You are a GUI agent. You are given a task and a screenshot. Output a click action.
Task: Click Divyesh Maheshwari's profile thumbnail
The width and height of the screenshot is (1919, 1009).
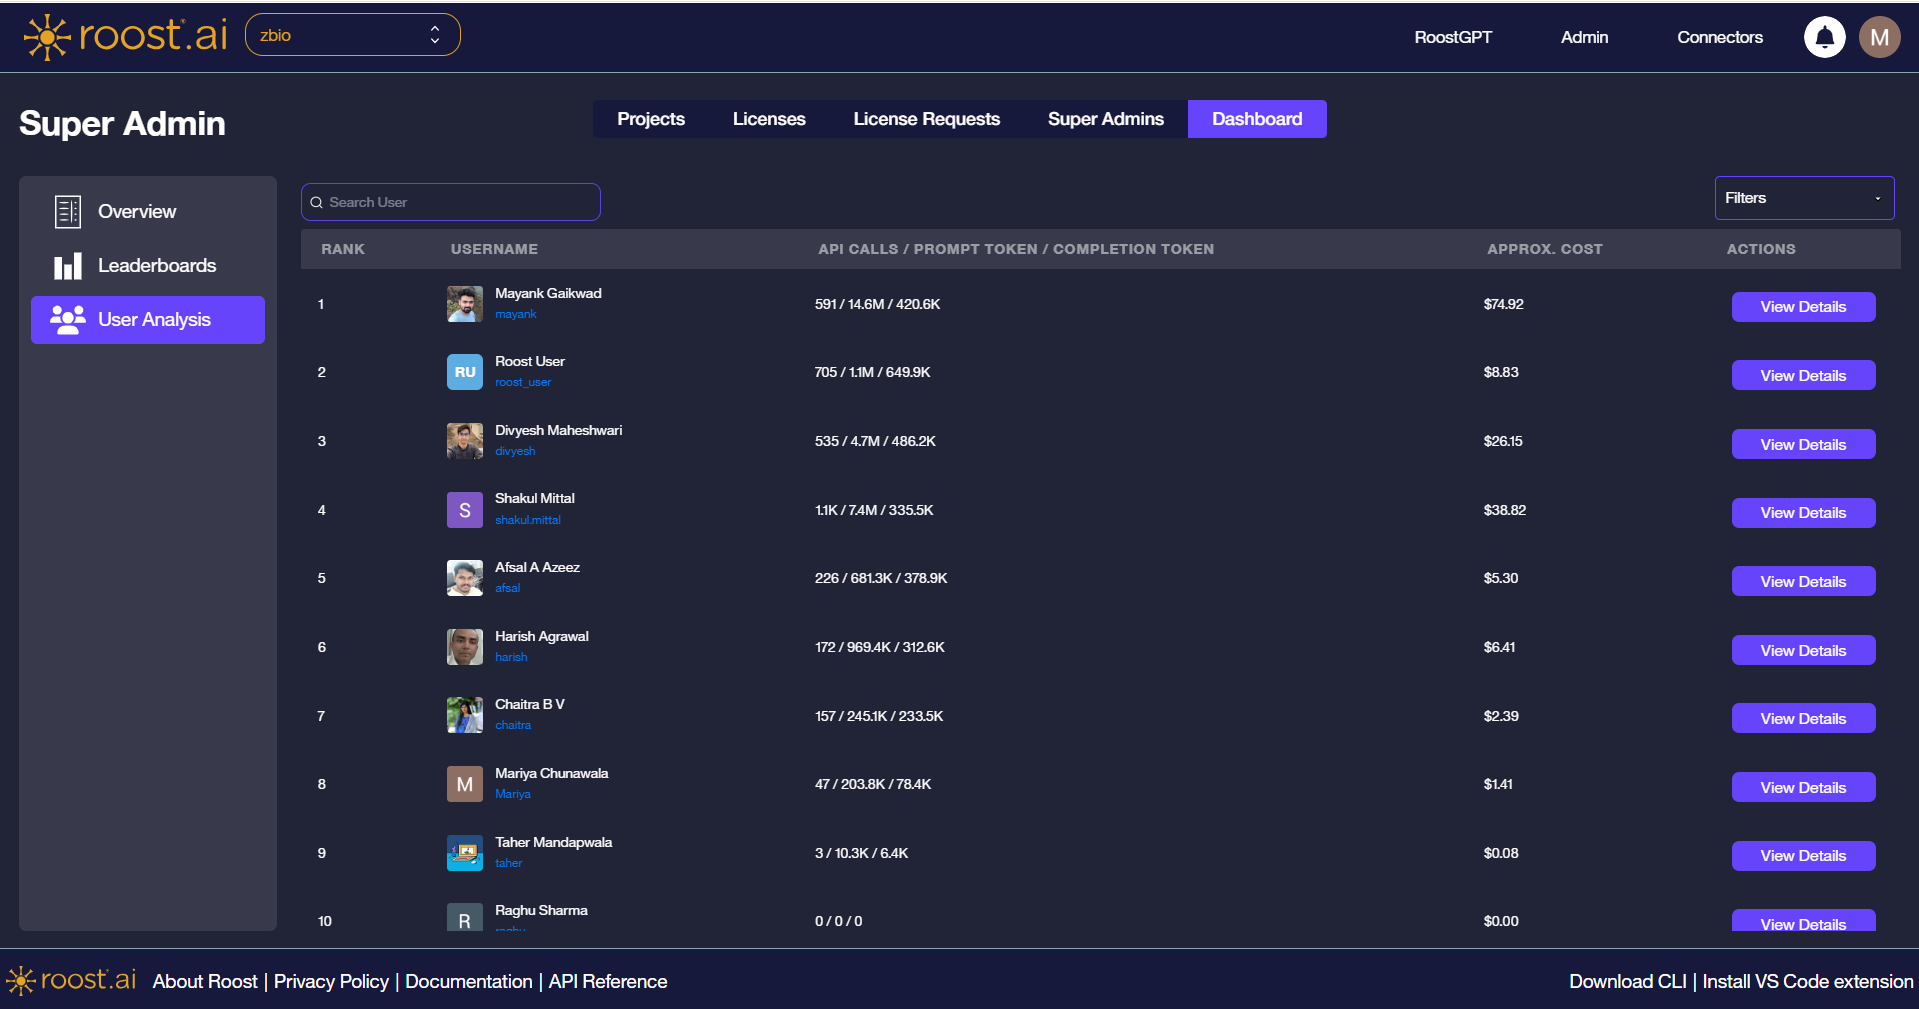coord(464,441)
